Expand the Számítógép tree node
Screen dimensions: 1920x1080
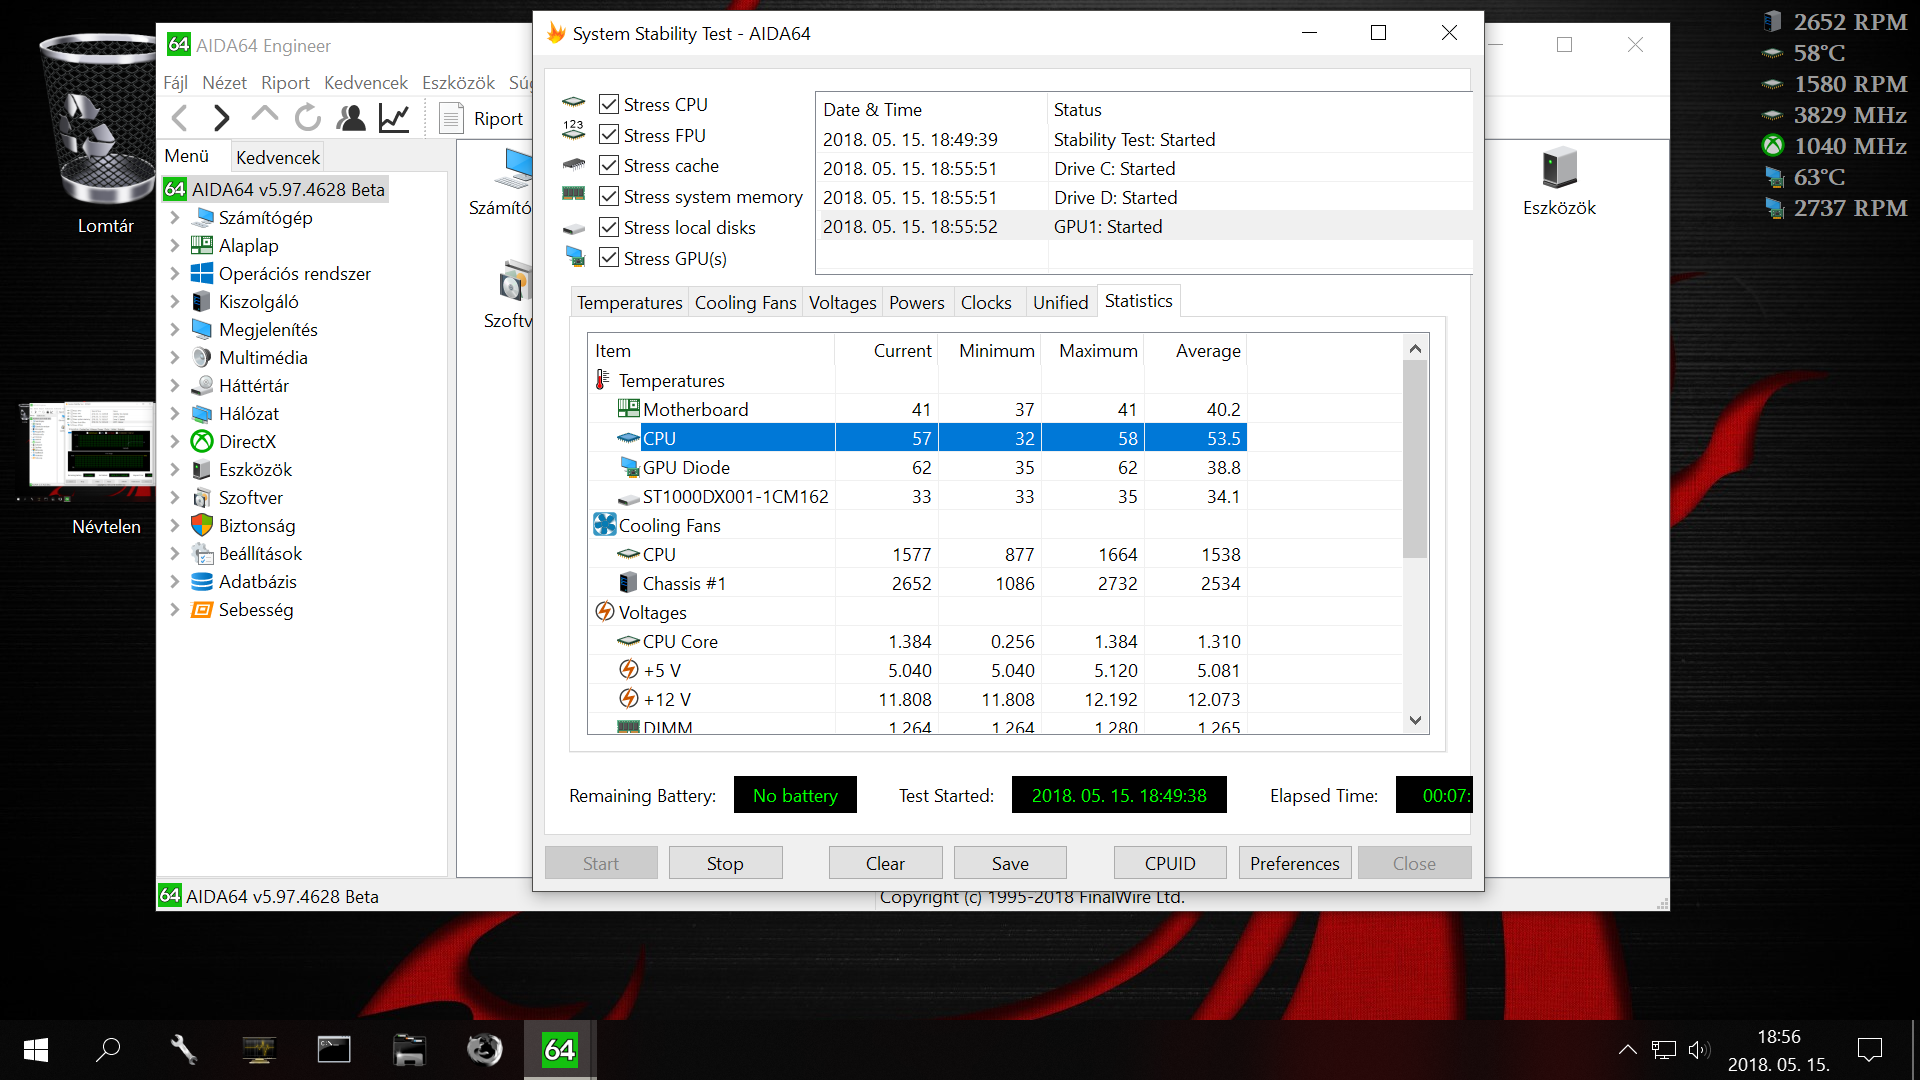pyautogui.click(x=175, y=217)
